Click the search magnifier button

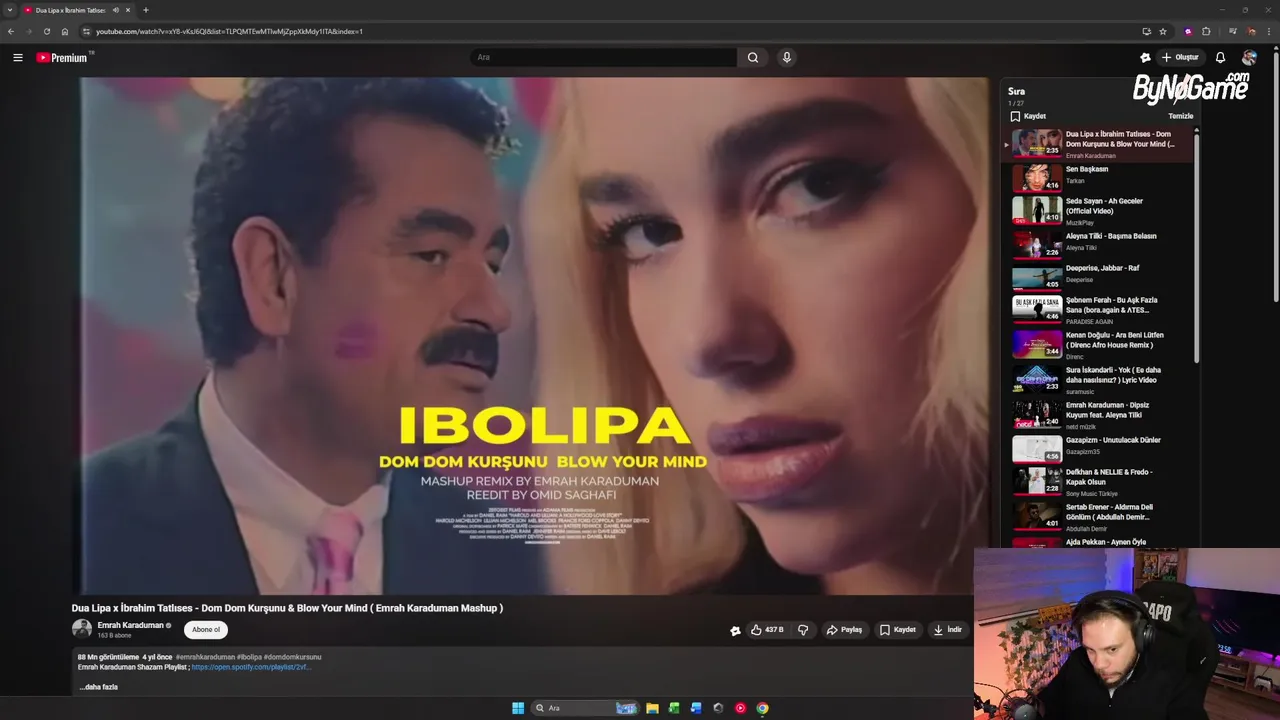pos(753,57)
